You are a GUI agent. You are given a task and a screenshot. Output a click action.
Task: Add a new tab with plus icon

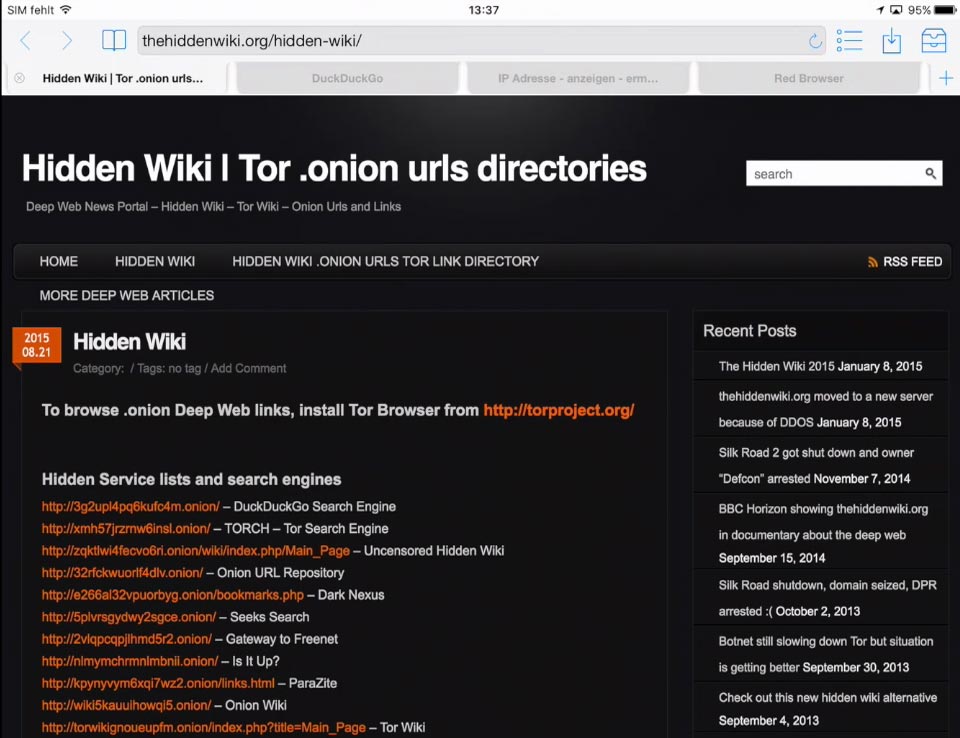[x=945, y=78]
